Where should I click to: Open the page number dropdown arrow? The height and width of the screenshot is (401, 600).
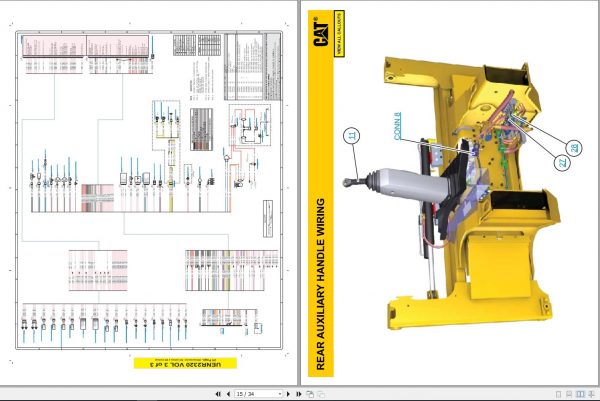(280, 394)
